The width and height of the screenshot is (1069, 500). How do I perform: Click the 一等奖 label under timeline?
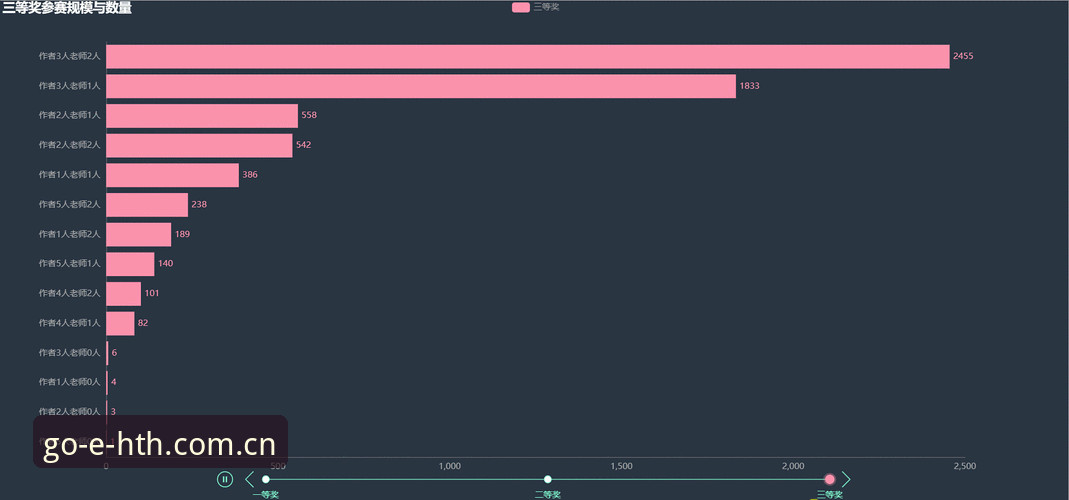(265, 495)
